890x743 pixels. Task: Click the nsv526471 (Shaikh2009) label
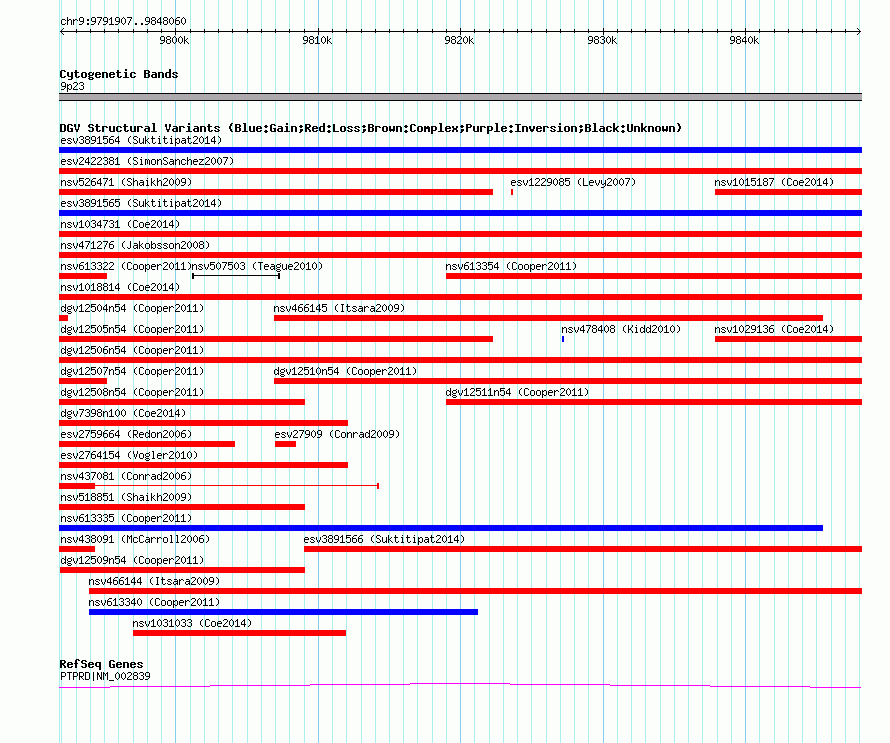tap(126, 182)
